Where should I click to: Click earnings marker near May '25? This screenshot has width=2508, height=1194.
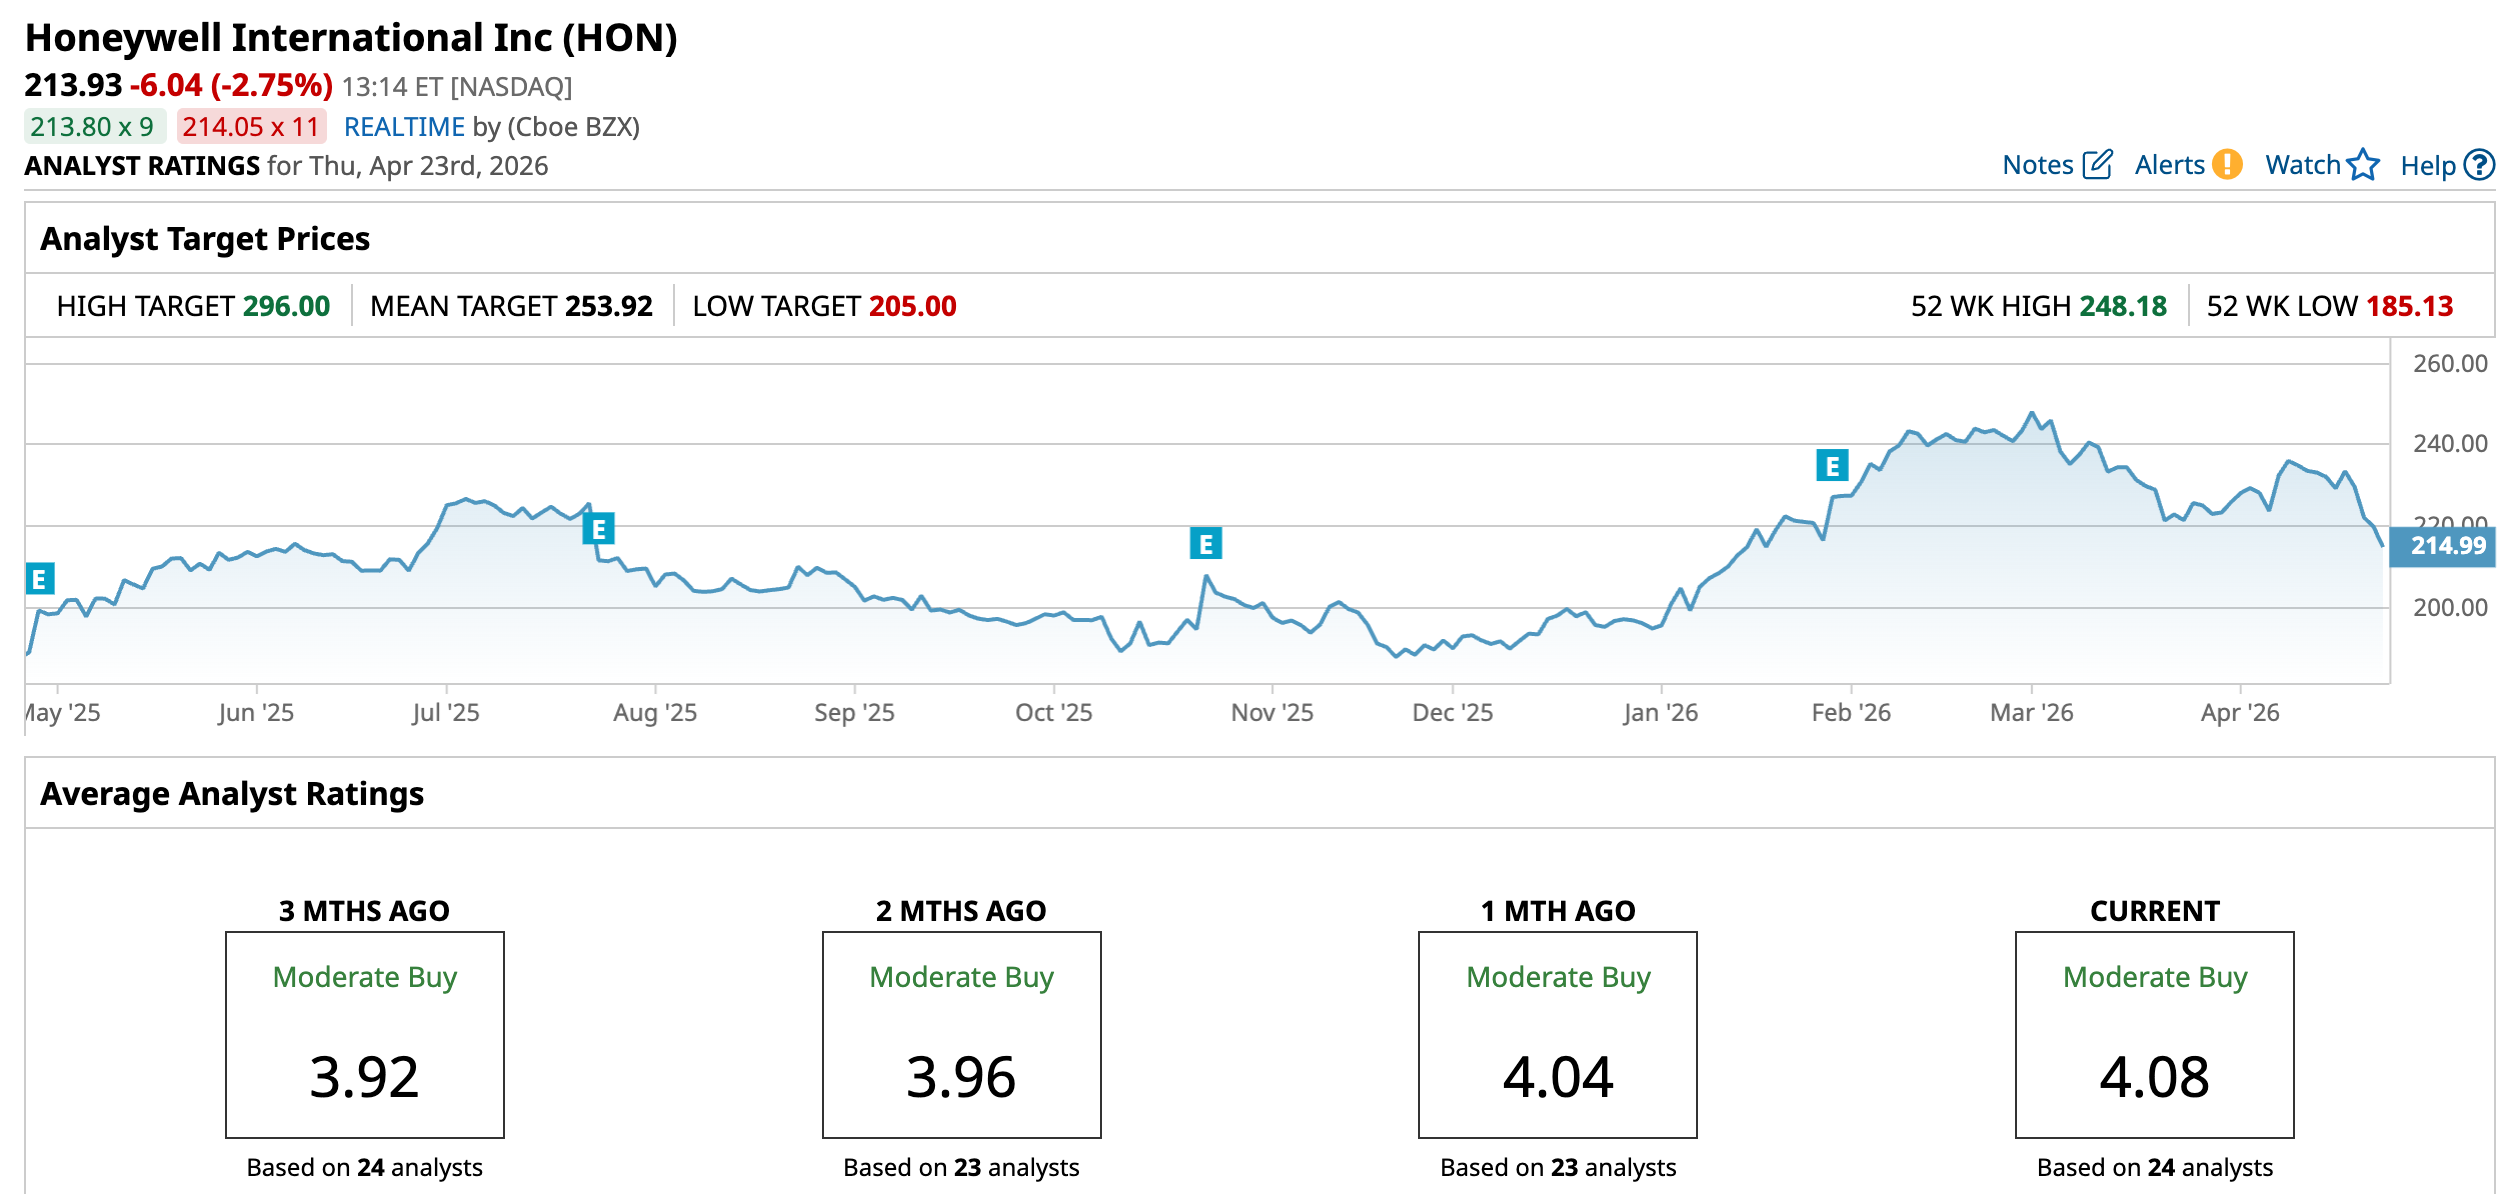[x=39, y=578]
